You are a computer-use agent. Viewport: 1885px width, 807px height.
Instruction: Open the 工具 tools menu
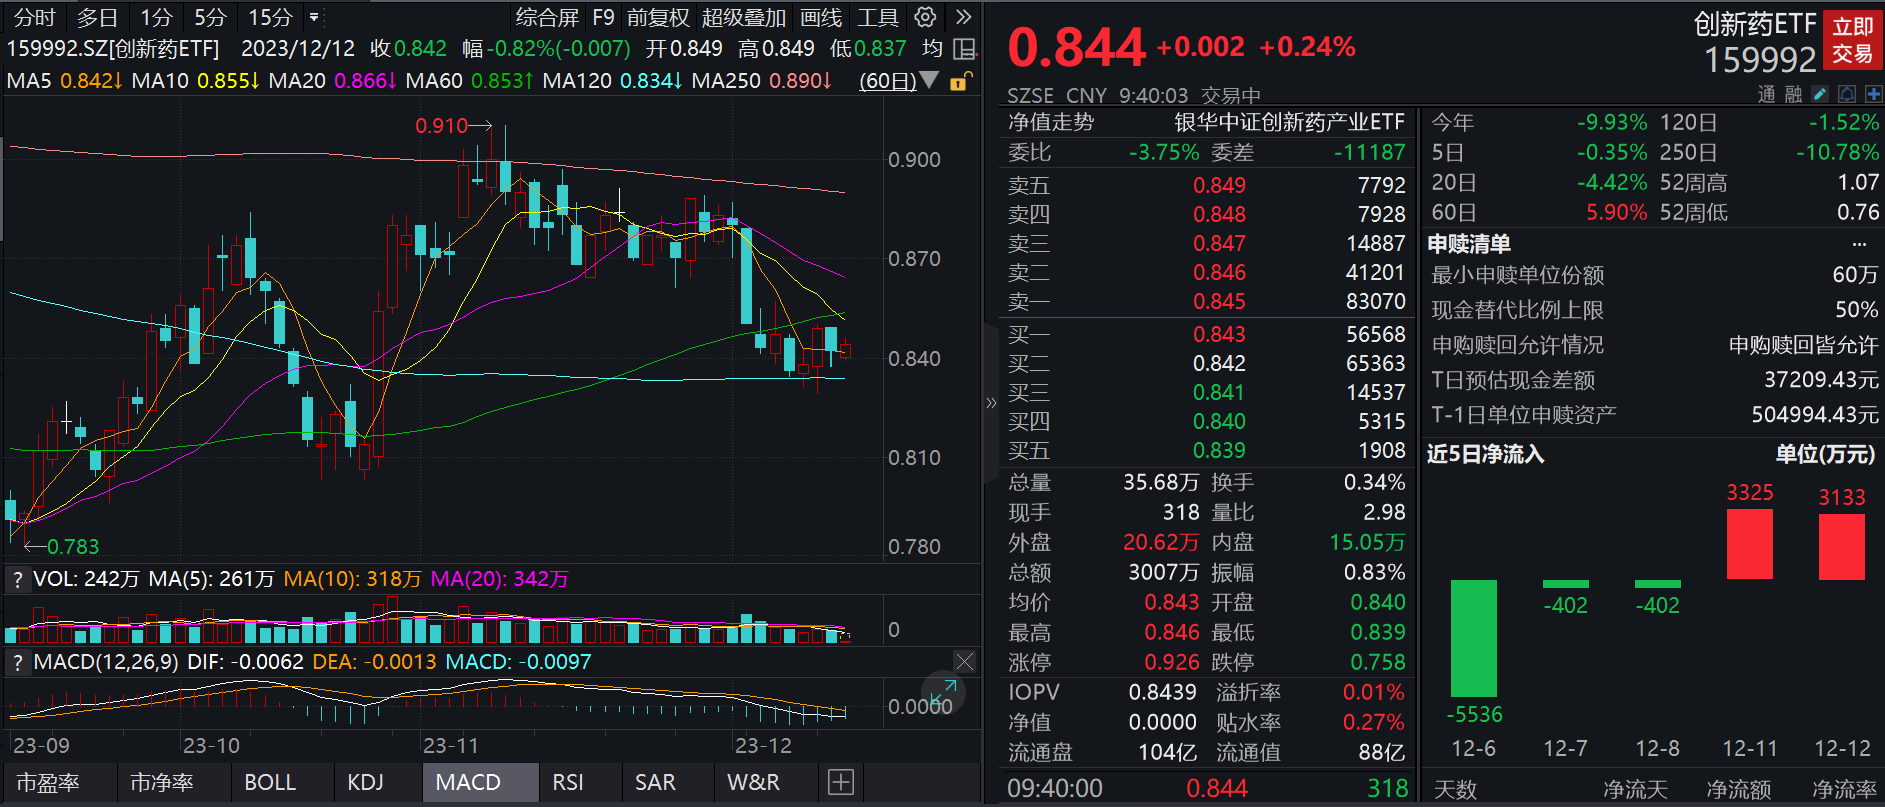pos(878,17)
